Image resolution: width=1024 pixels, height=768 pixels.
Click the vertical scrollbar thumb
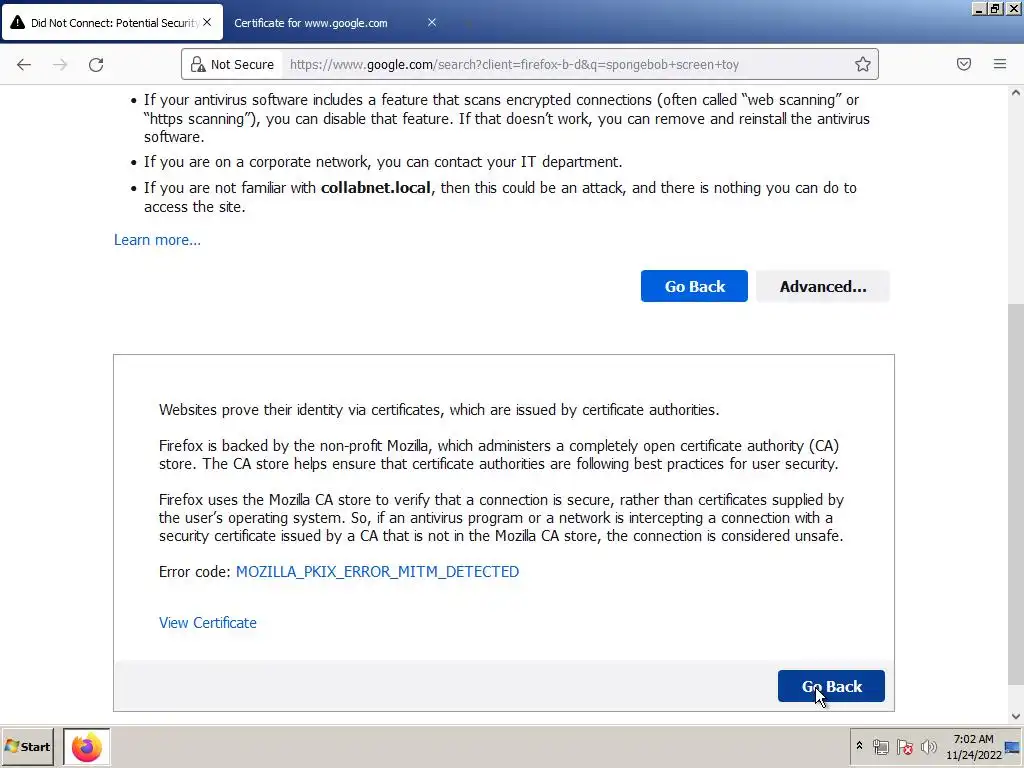(x=1016, y=494)
